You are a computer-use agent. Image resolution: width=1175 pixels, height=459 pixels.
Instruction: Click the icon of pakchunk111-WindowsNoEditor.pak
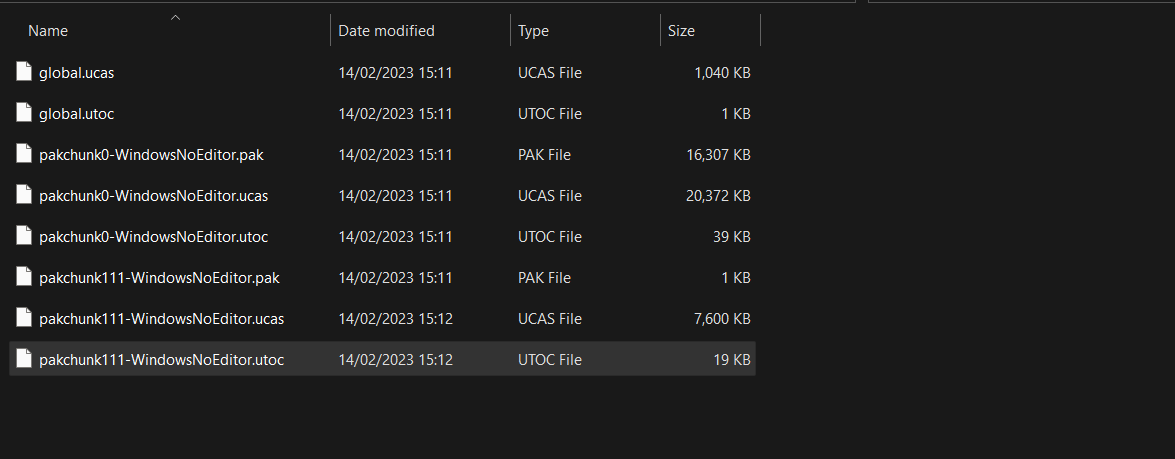24,277
